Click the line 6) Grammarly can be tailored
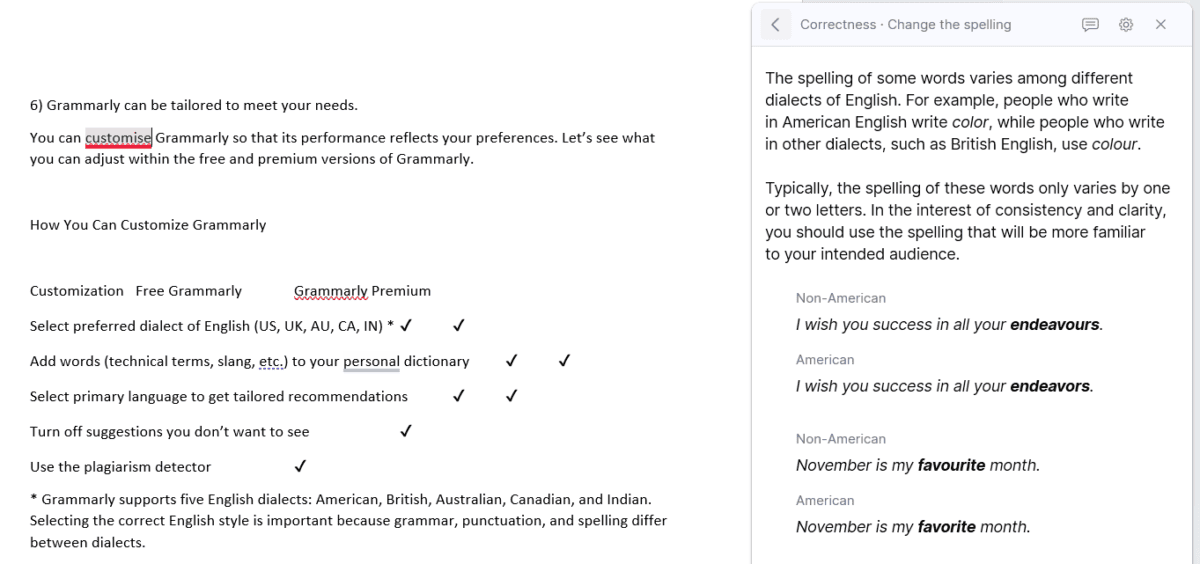The image size is (1200, 564). [x=194, y=105]
